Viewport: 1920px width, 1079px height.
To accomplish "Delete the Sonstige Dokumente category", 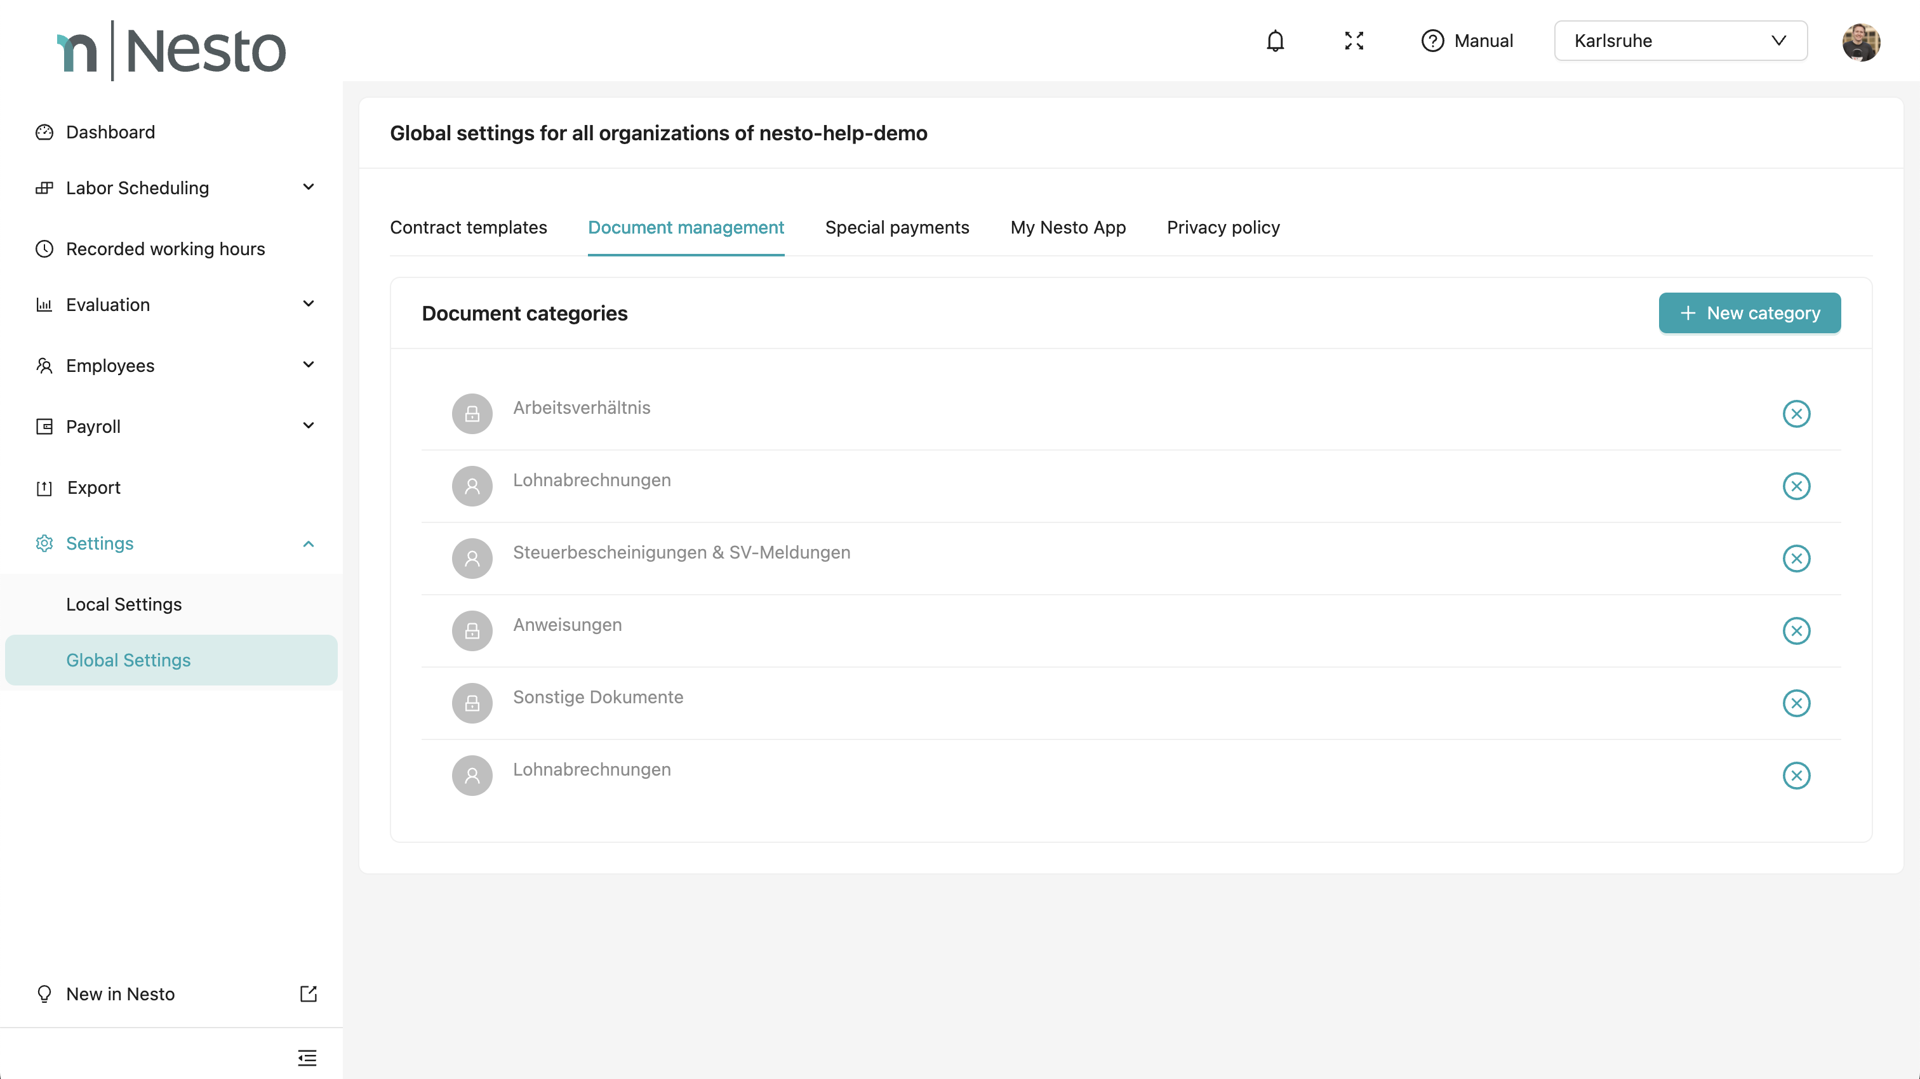I will click(1796, 703).
